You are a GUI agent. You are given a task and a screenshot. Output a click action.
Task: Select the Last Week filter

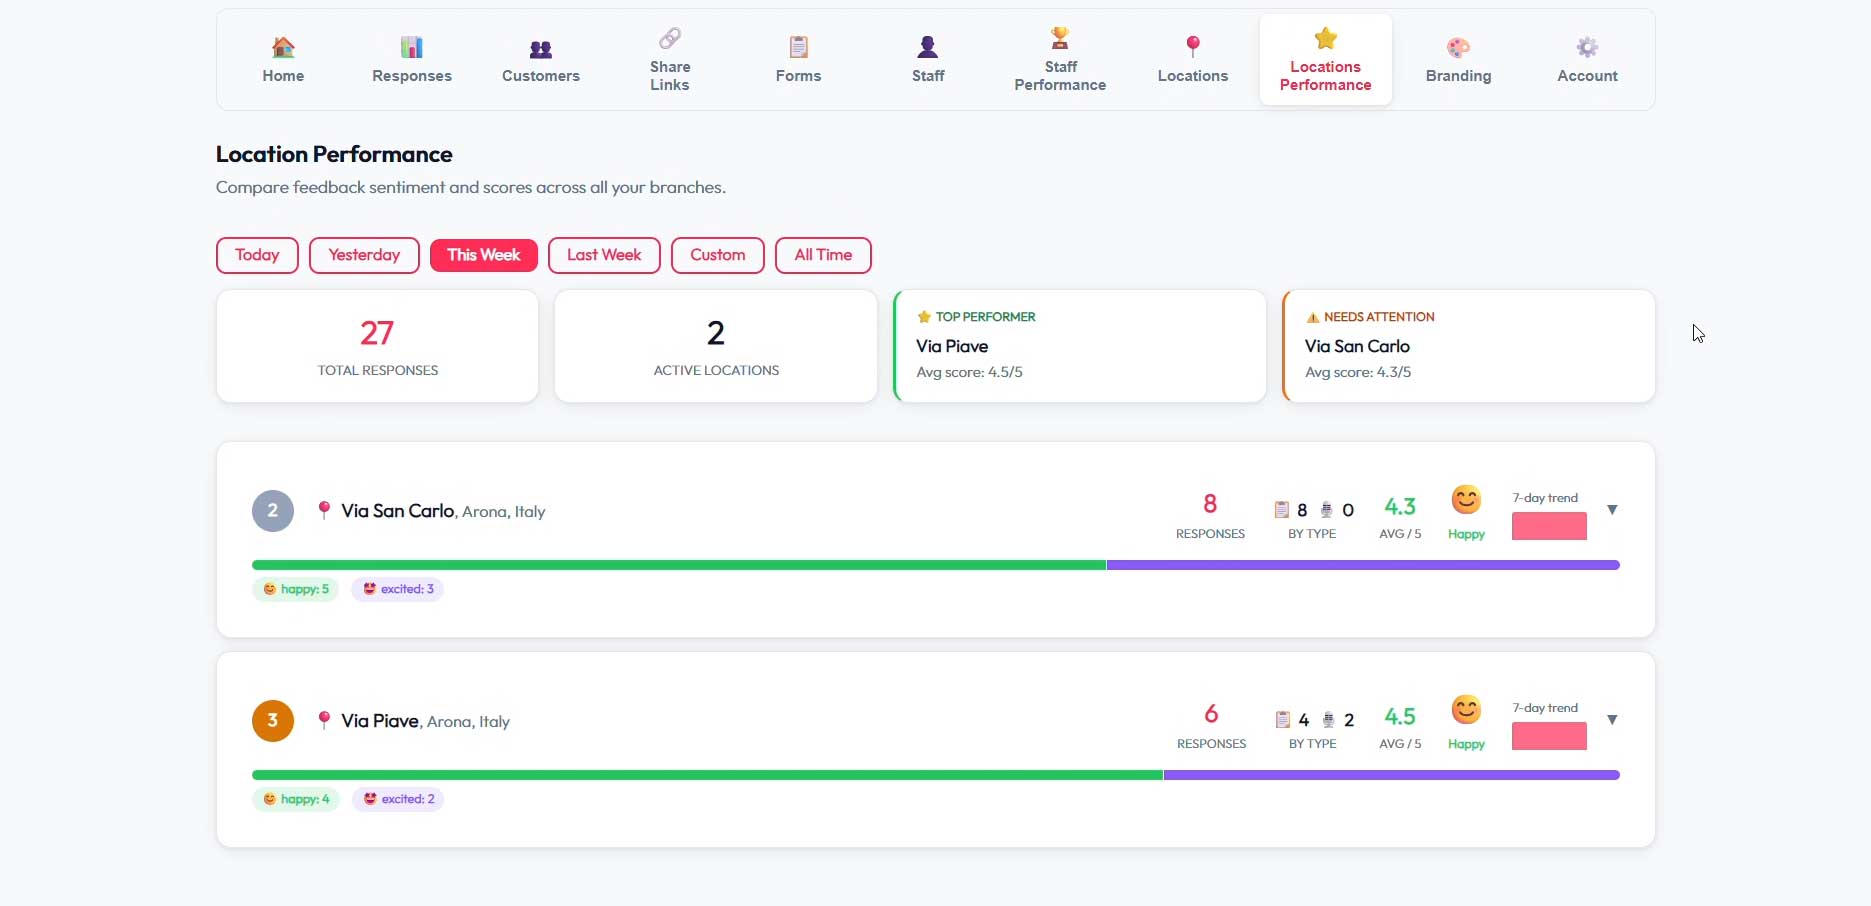[604, 255]
